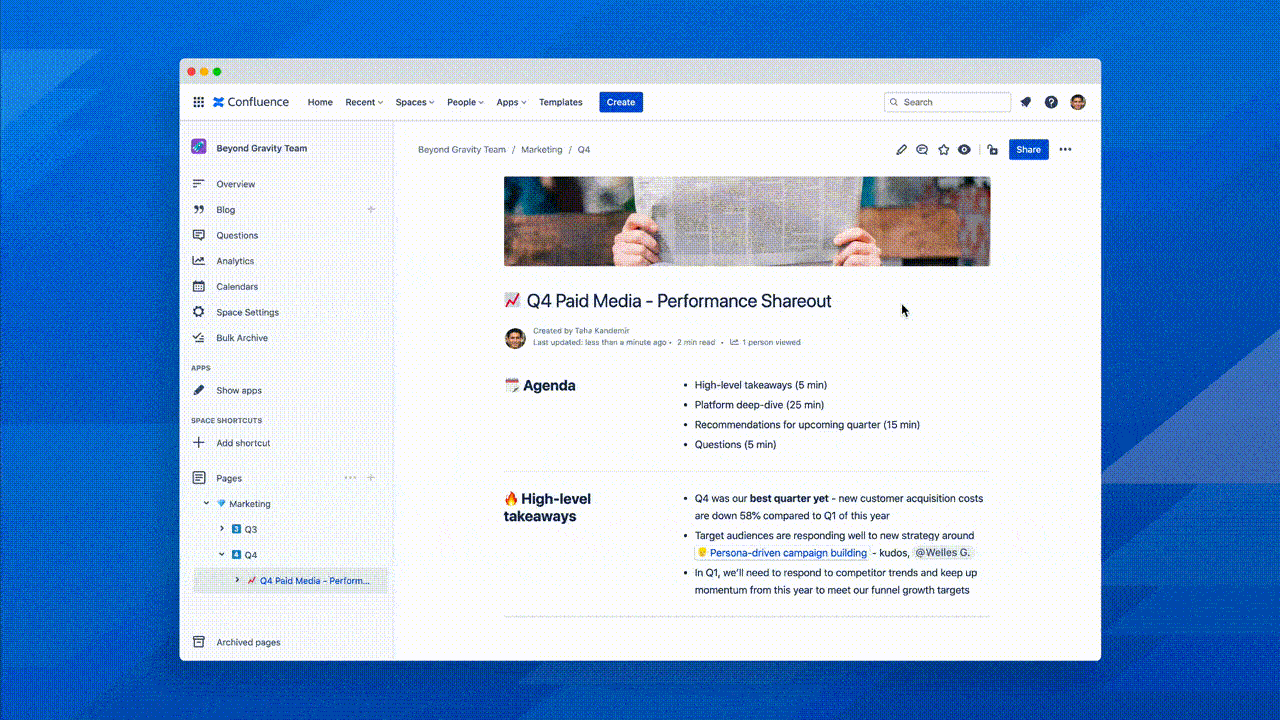Go to Home in top navigation
The image size is (1280, 720).
(x=320, y=102)
